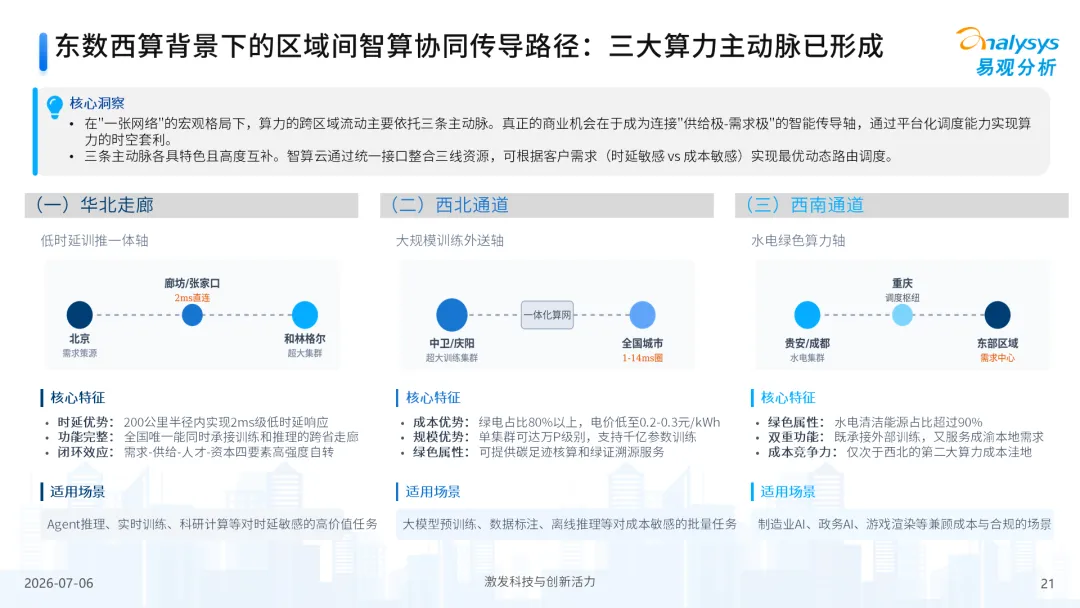Select the 北京 dark blue node circle
Viewport: 1080px width, 608px height.
[79, 315]
